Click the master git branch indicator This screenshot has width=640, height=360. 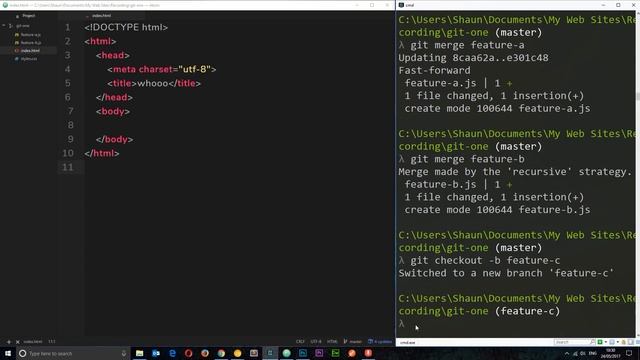click(x=353, y=342)
